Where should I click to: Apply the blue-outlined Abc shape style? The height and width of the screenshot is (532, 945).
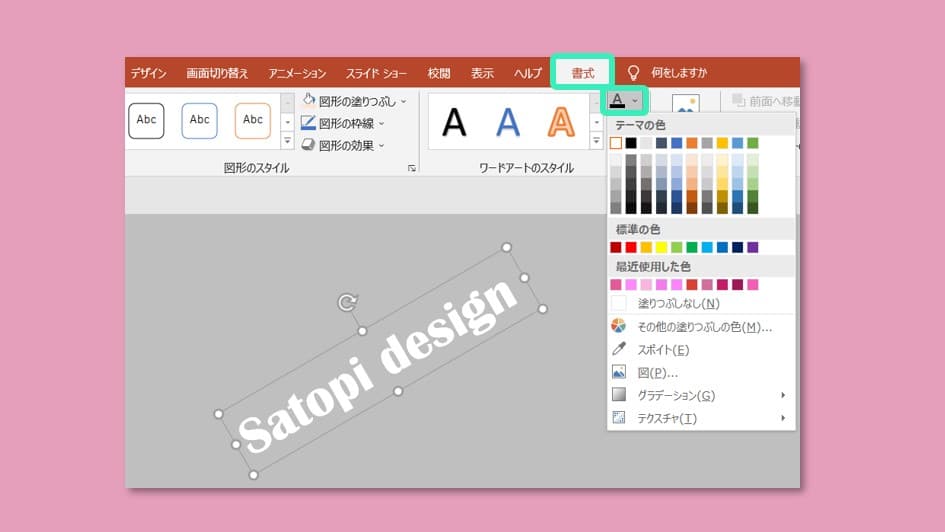tap(199, 120)
